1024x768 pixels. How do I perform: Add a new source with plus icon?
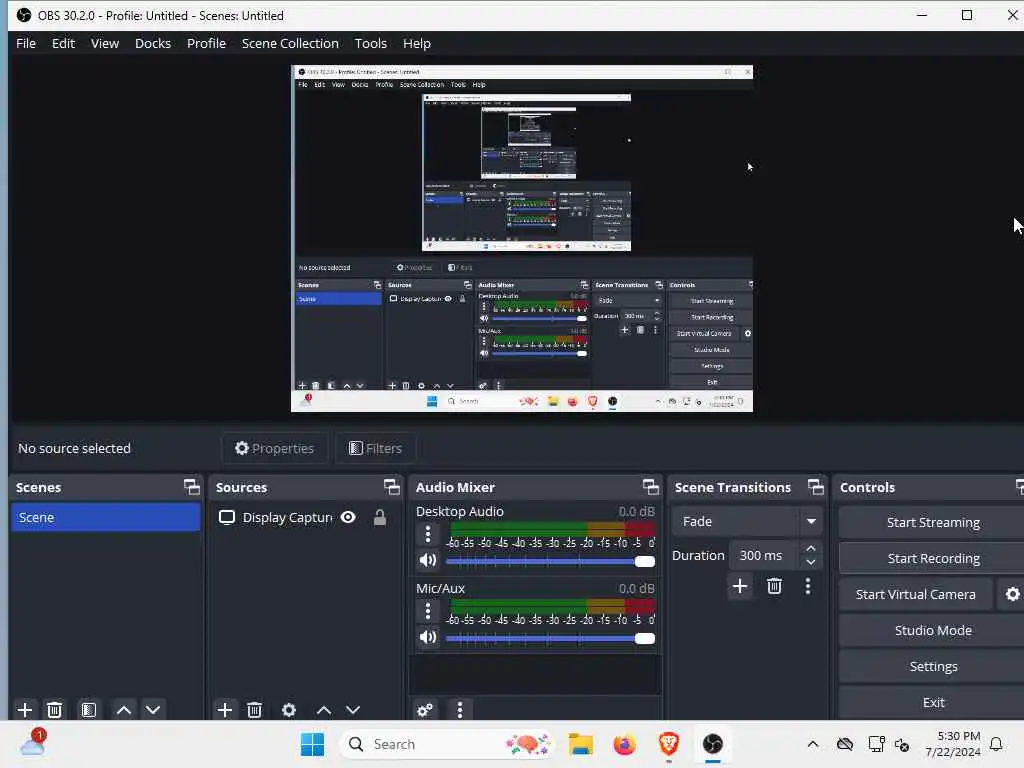[225, 710]
